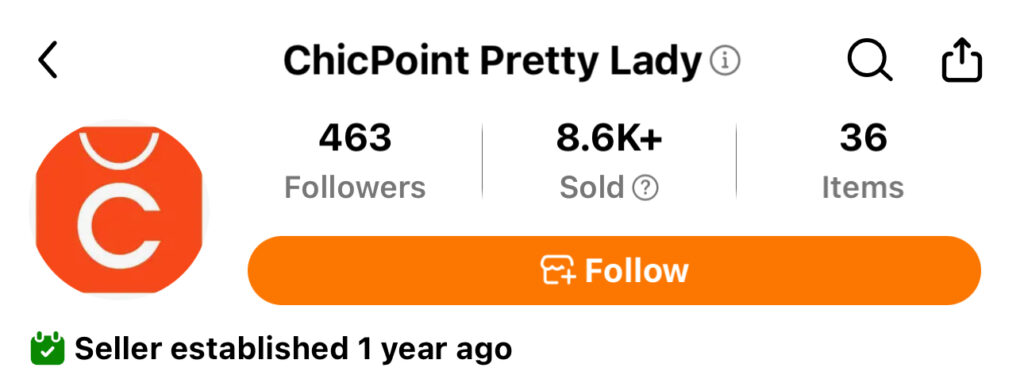Click the white C letter in logo

click(119, 226)
